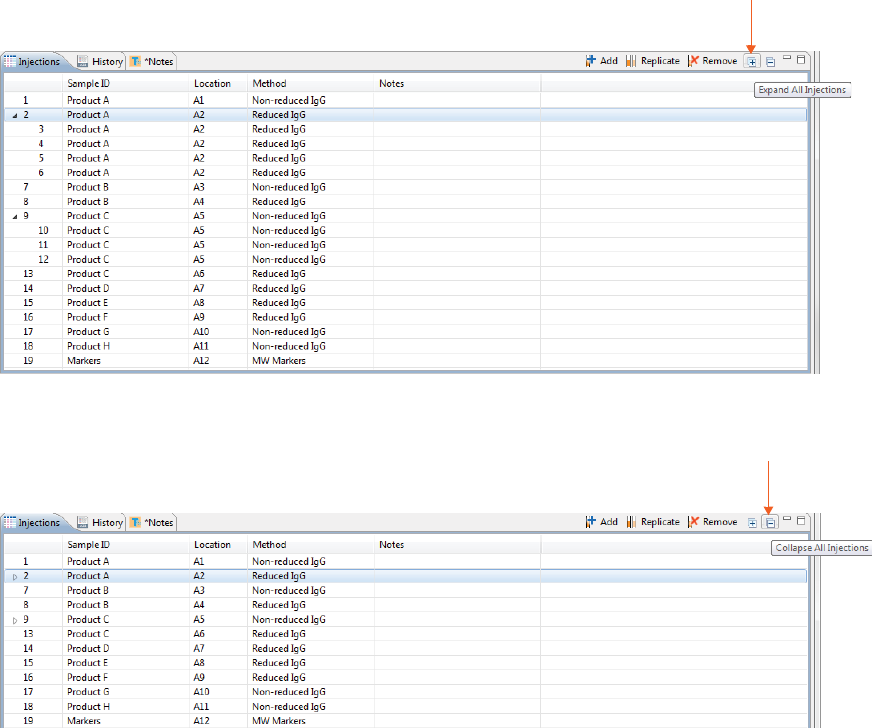Maximize the lower Injections panel
This screenshot has width=872, height=728.
pos(801,520)
